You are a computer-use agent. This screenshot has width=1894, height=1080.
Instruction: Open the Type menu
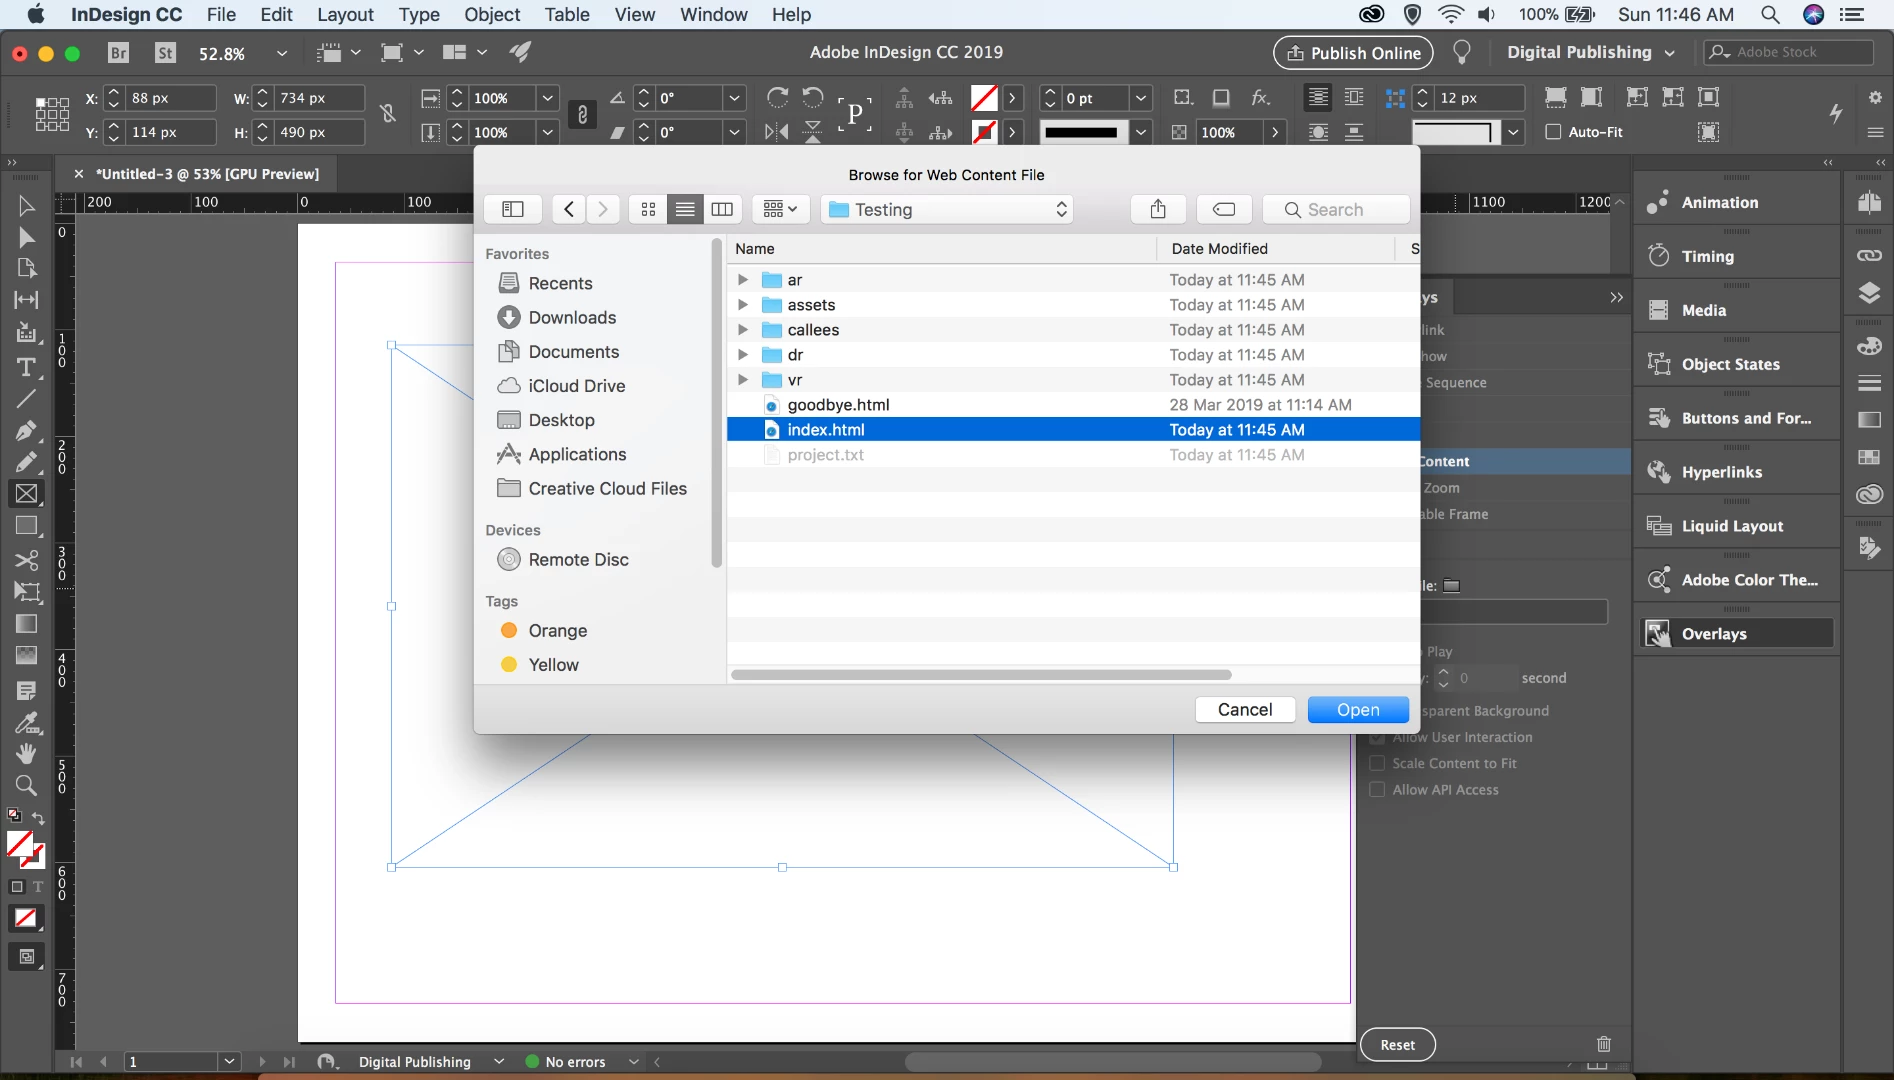pyautogui.click(x=419, y=14)
